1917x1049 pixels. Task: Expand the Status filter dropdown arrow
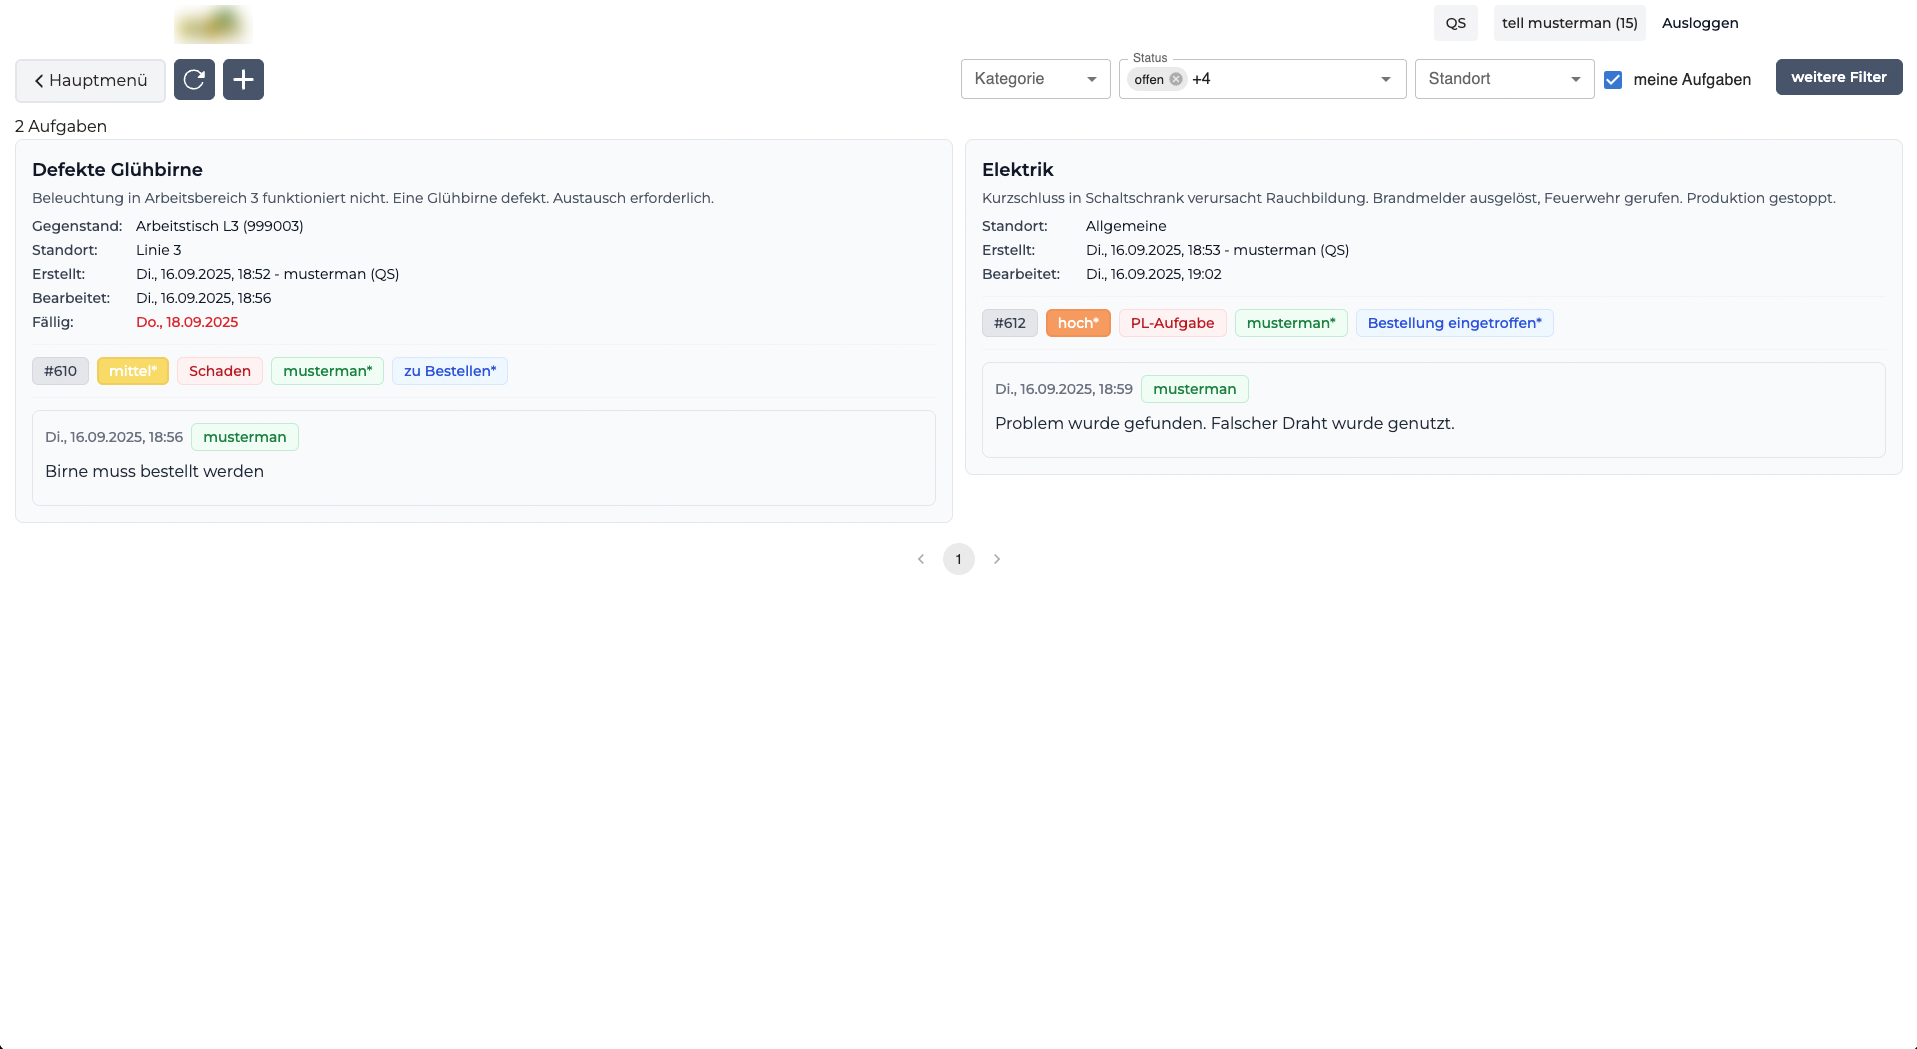(1385, 79)
